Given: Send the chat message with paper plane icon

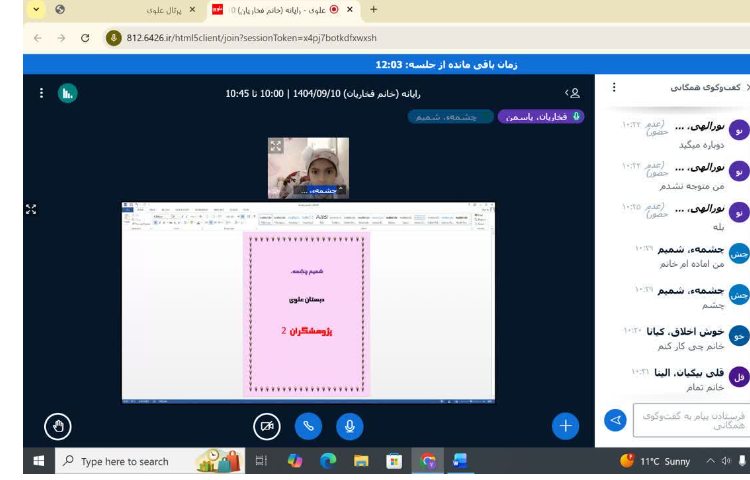Looking at the screenshot, I should tap(616, 420).
